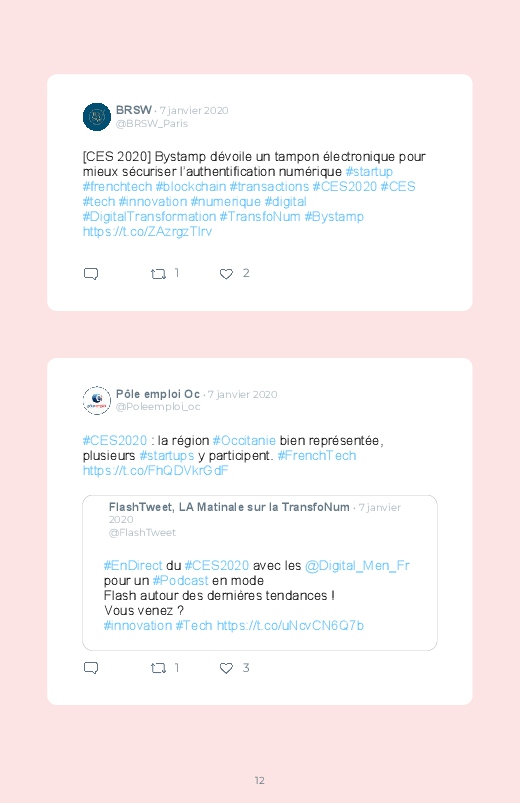
Task: Open the t.co/ZAzrgzTIrv link
Action: point(147,231)
